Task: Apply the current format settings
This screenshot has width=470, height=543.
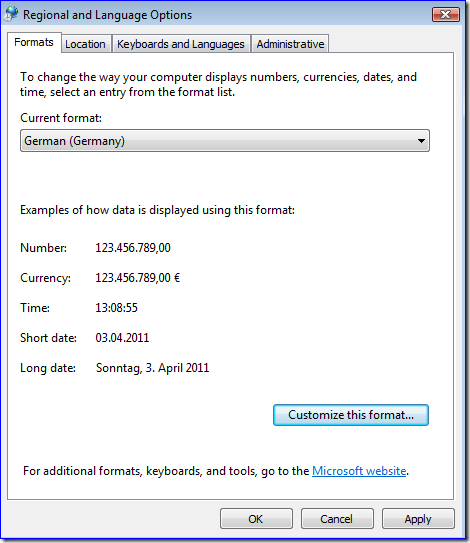Action: click(418, 519)
